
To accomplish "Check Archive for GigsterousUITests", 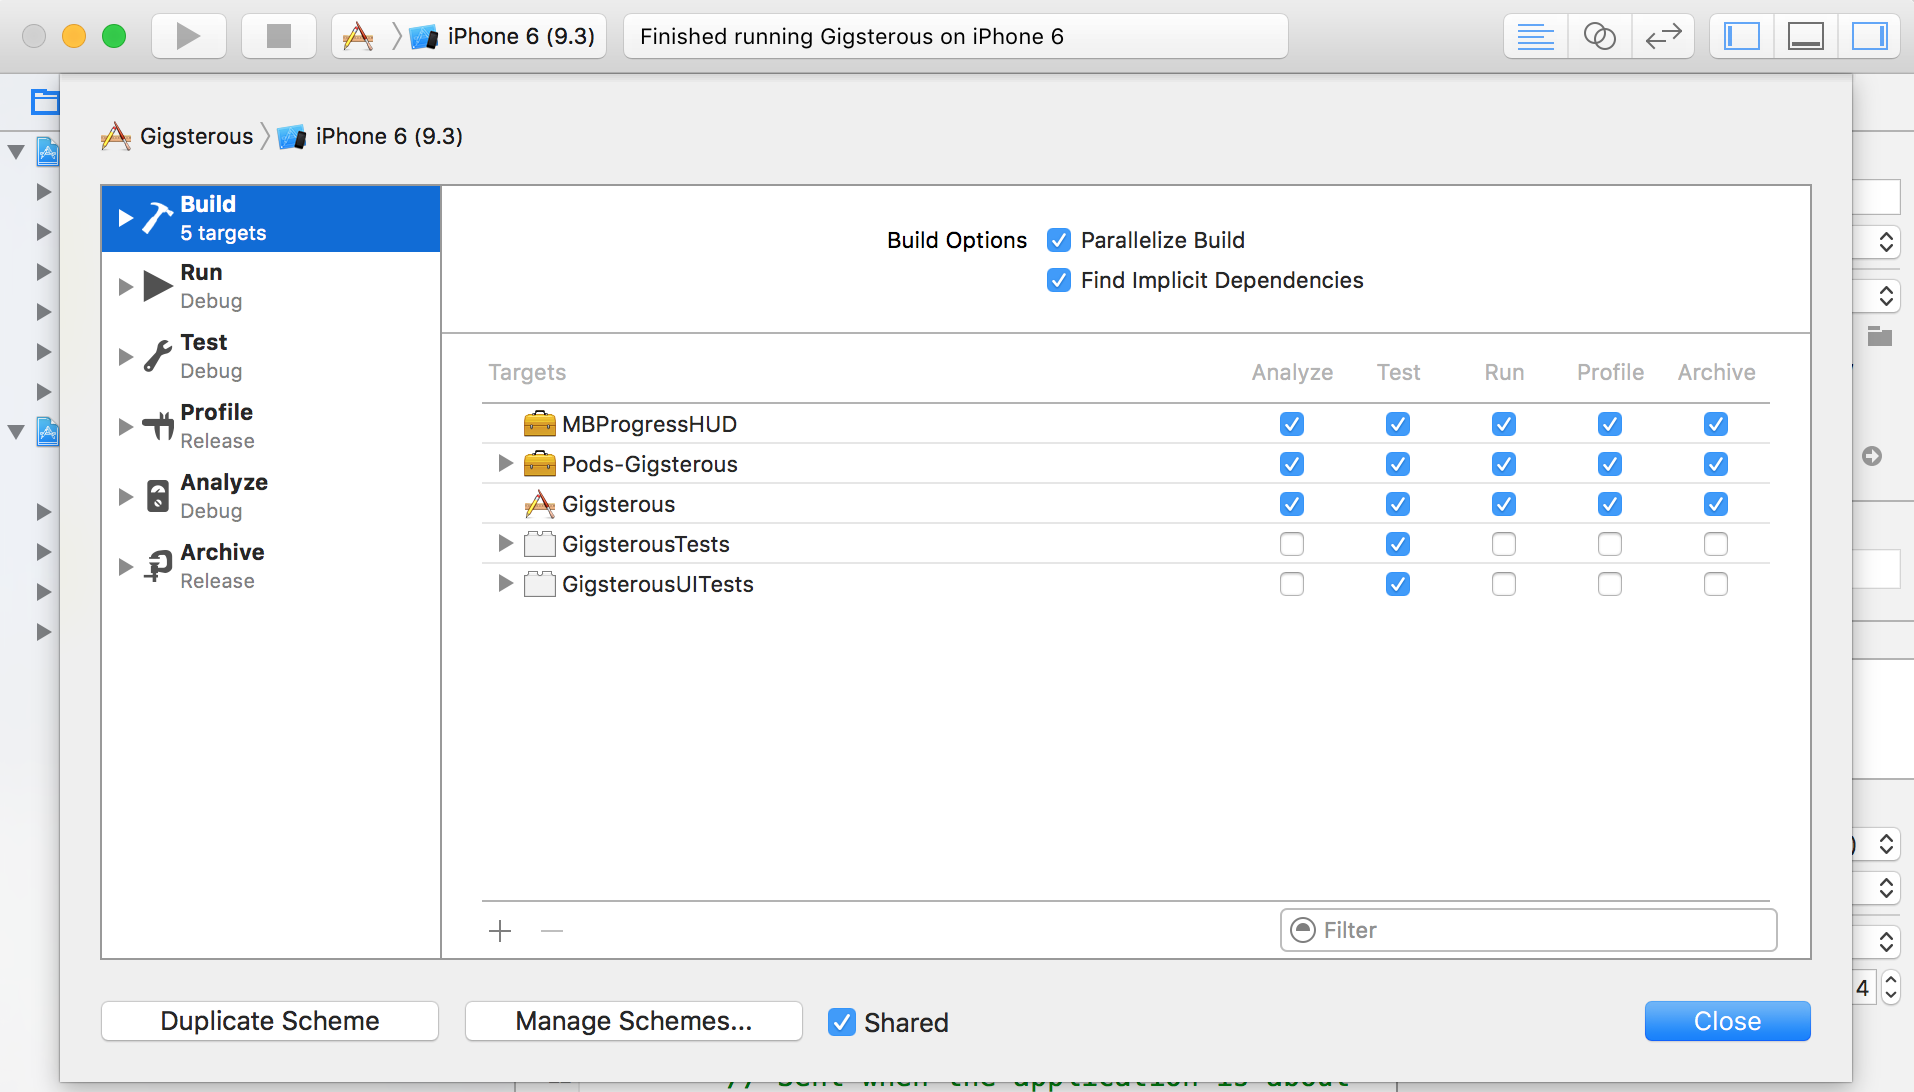I will click(x=1716, y=584).
